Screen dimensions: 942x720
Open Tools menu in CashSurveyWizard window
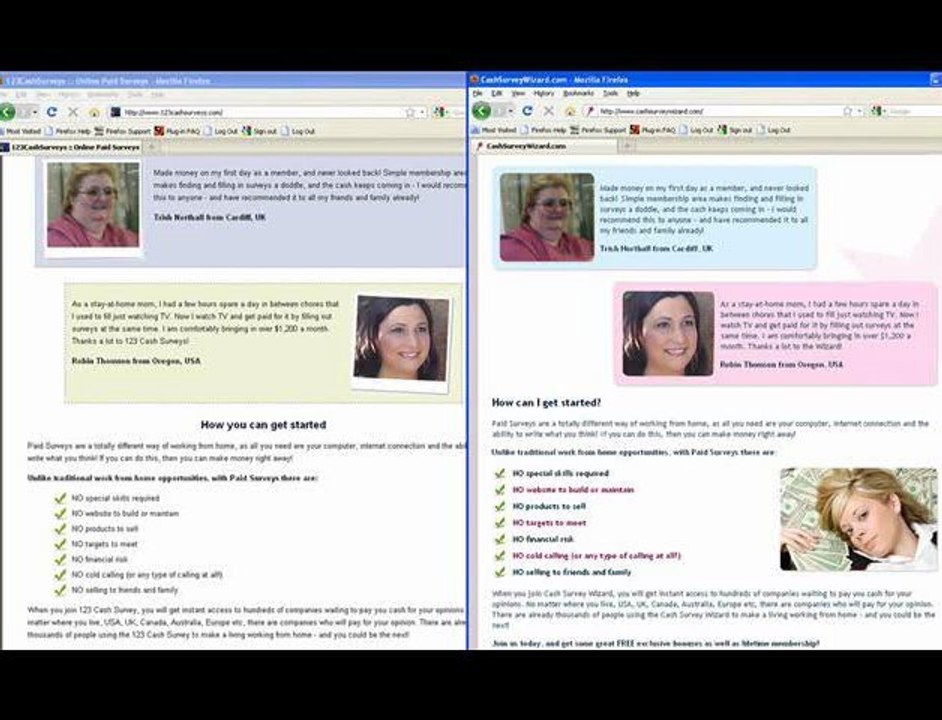[x=610, y=94]
